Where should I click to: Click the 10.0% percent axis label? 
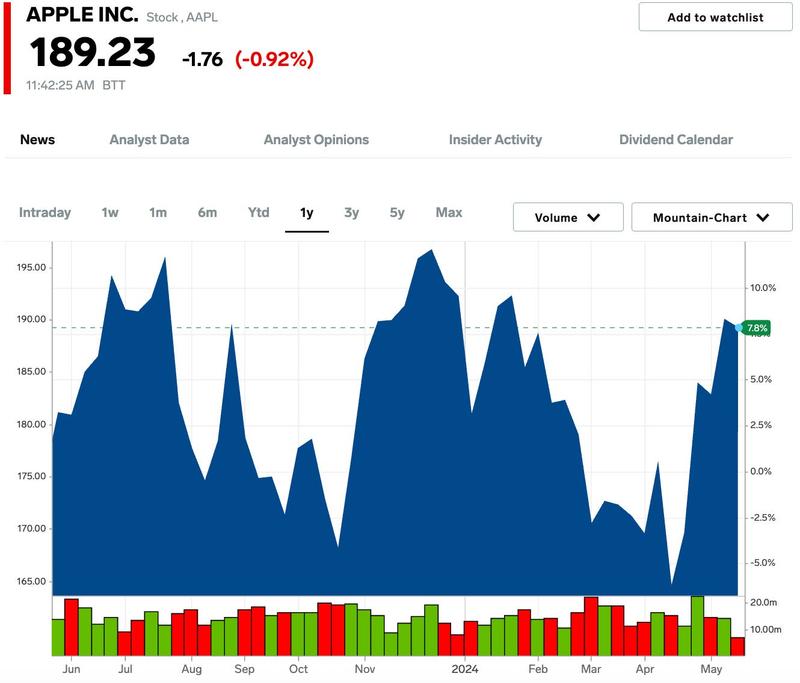click(763, 288)
